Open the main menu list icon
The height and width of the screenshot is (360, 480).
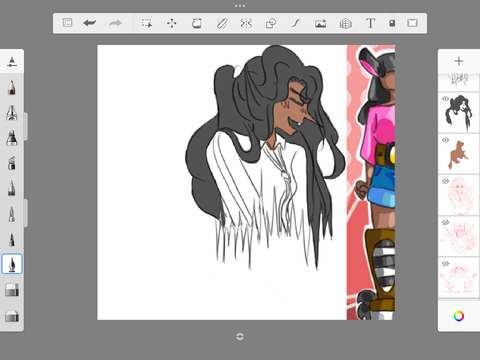[x=67, y=23]
